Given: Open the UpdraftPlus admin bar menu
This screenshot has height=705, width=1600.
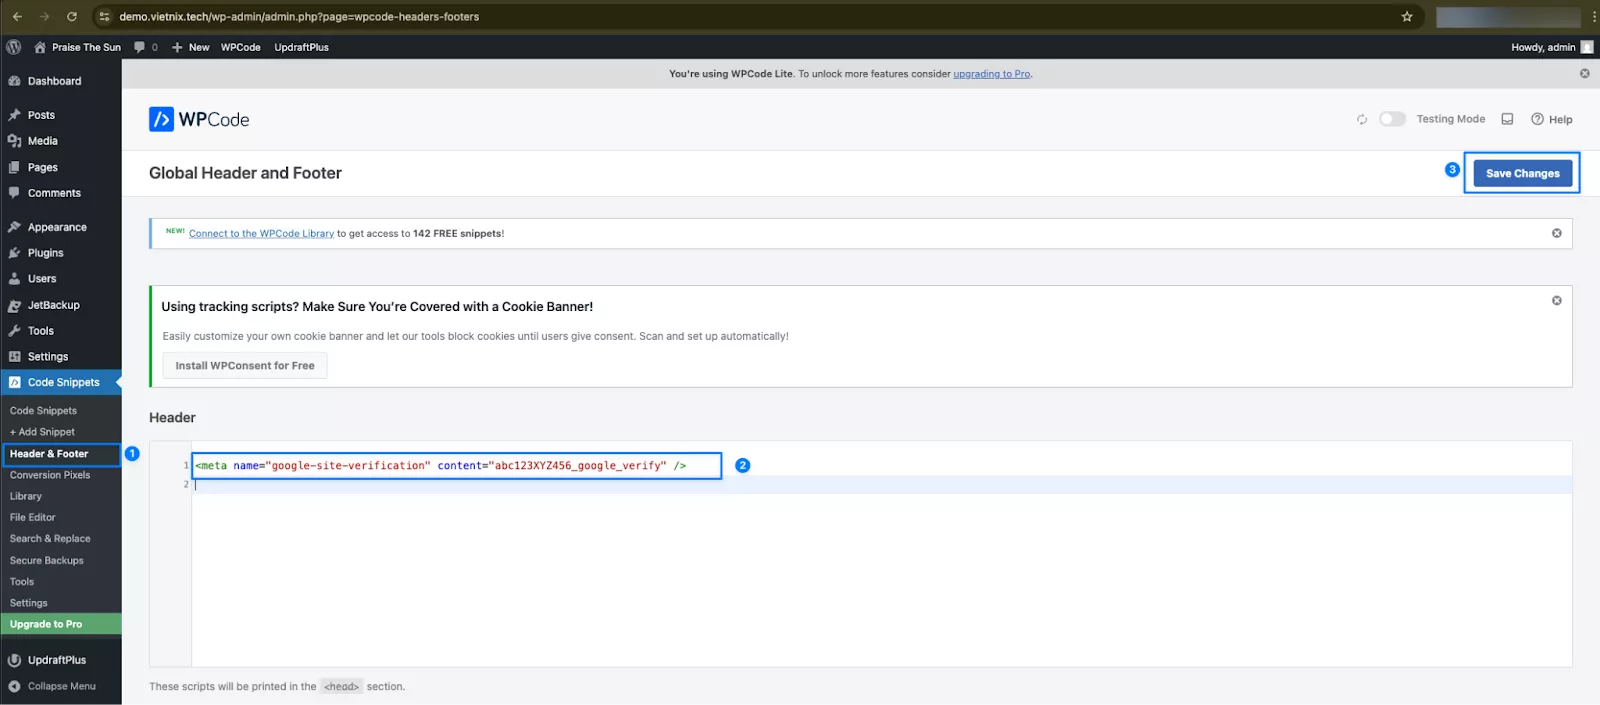Looking at the screenshot, I should 301,47.
